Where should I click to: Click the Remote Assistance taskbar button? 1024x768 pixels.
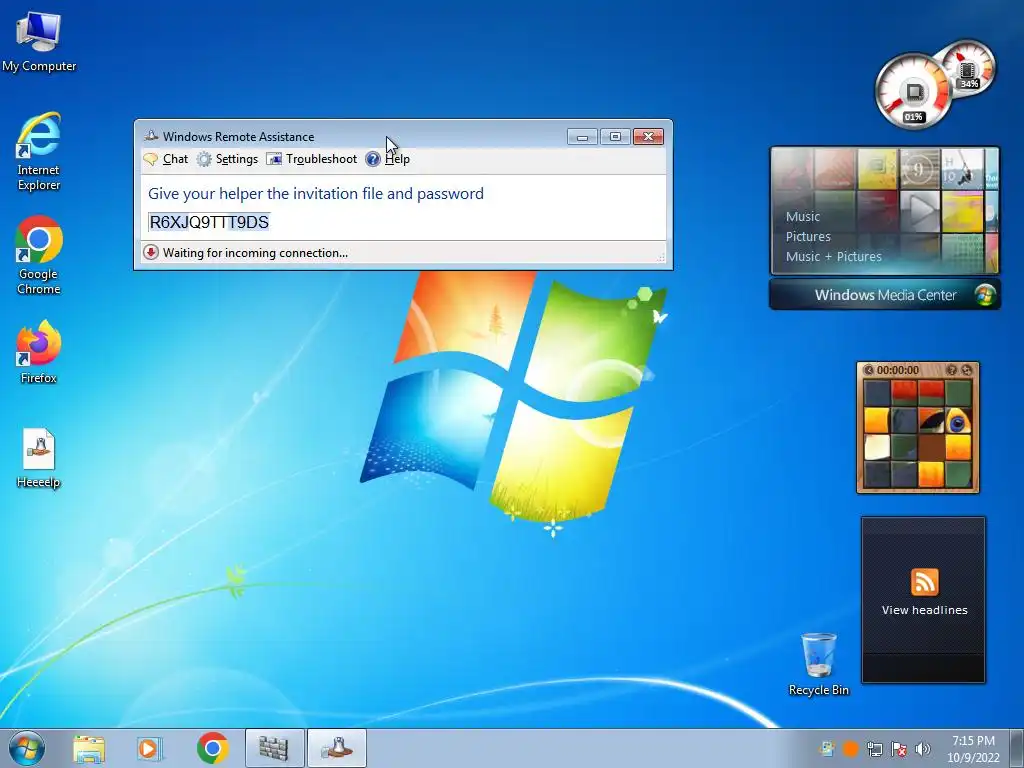click(336, 748)
